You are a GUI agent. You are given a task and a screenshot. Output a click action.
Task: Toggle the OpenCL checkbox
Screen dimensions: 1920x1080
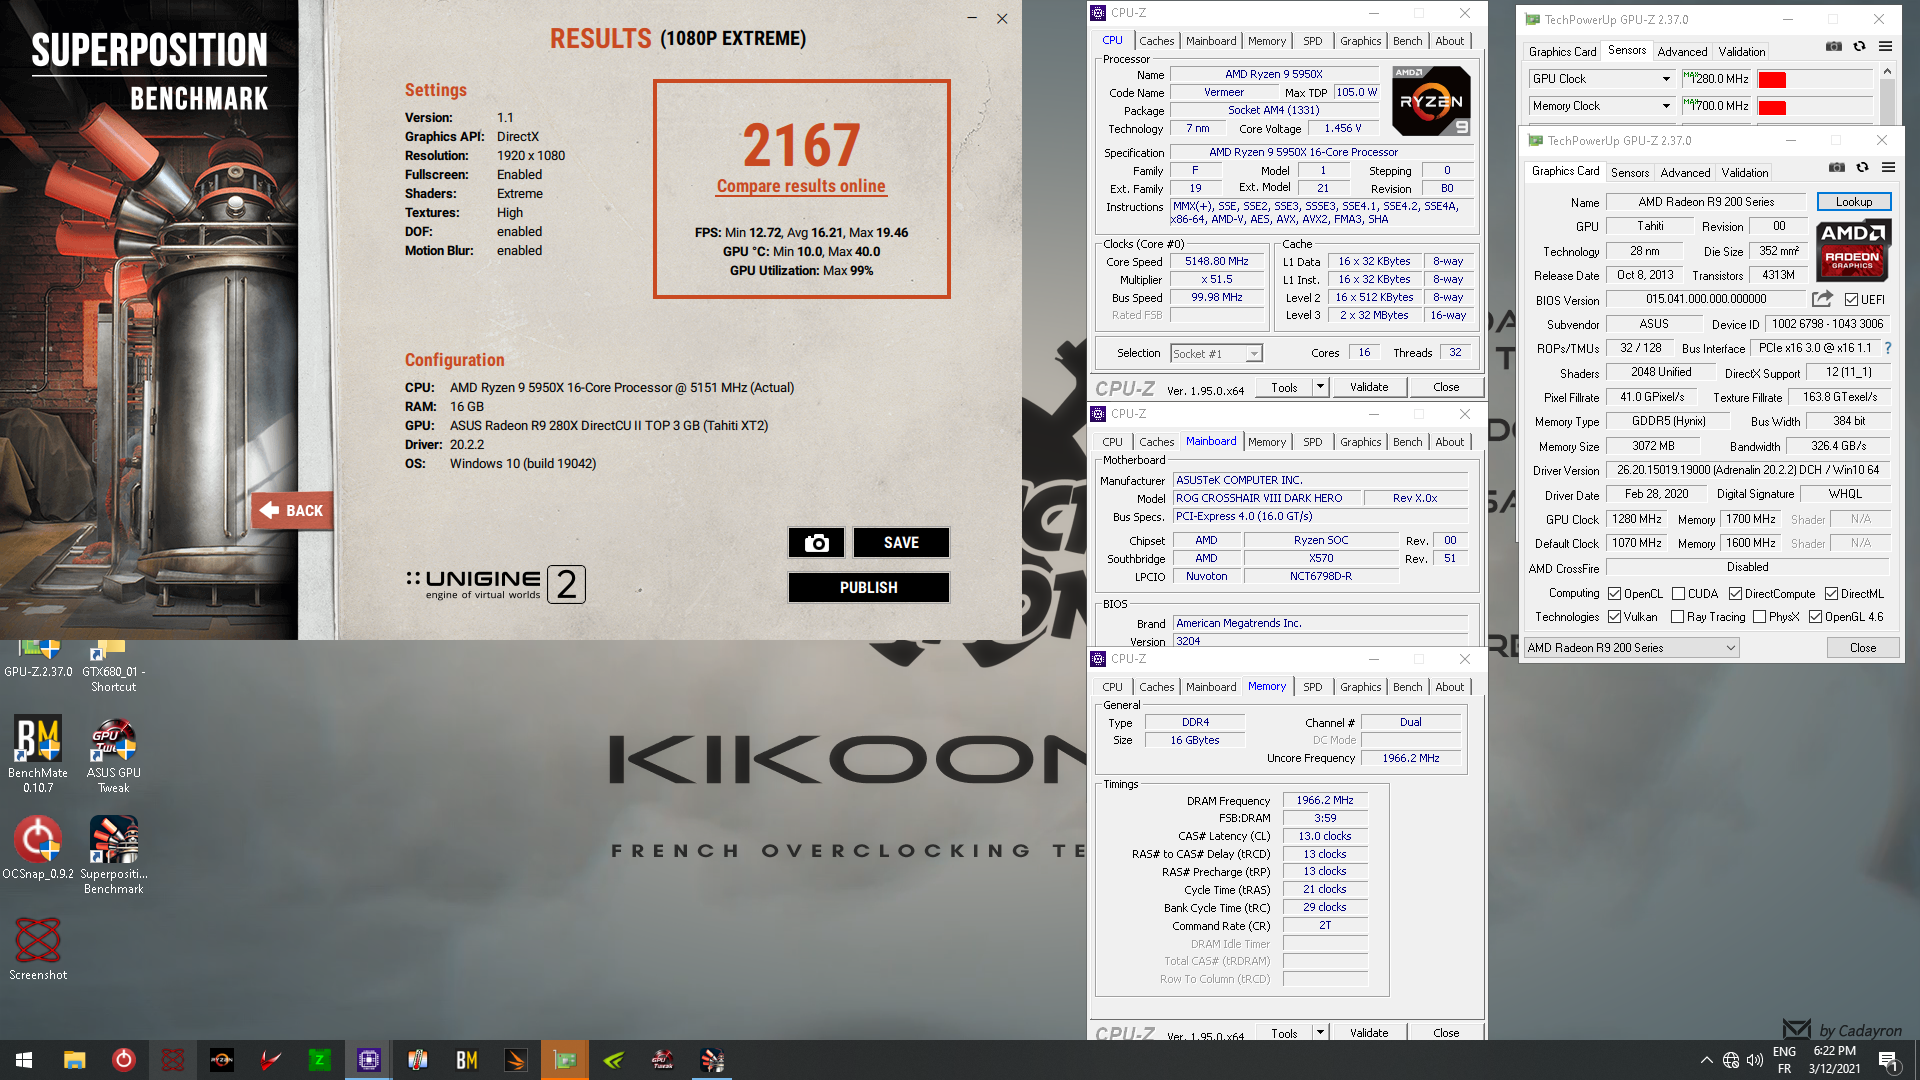click(x=1614, y=593)
